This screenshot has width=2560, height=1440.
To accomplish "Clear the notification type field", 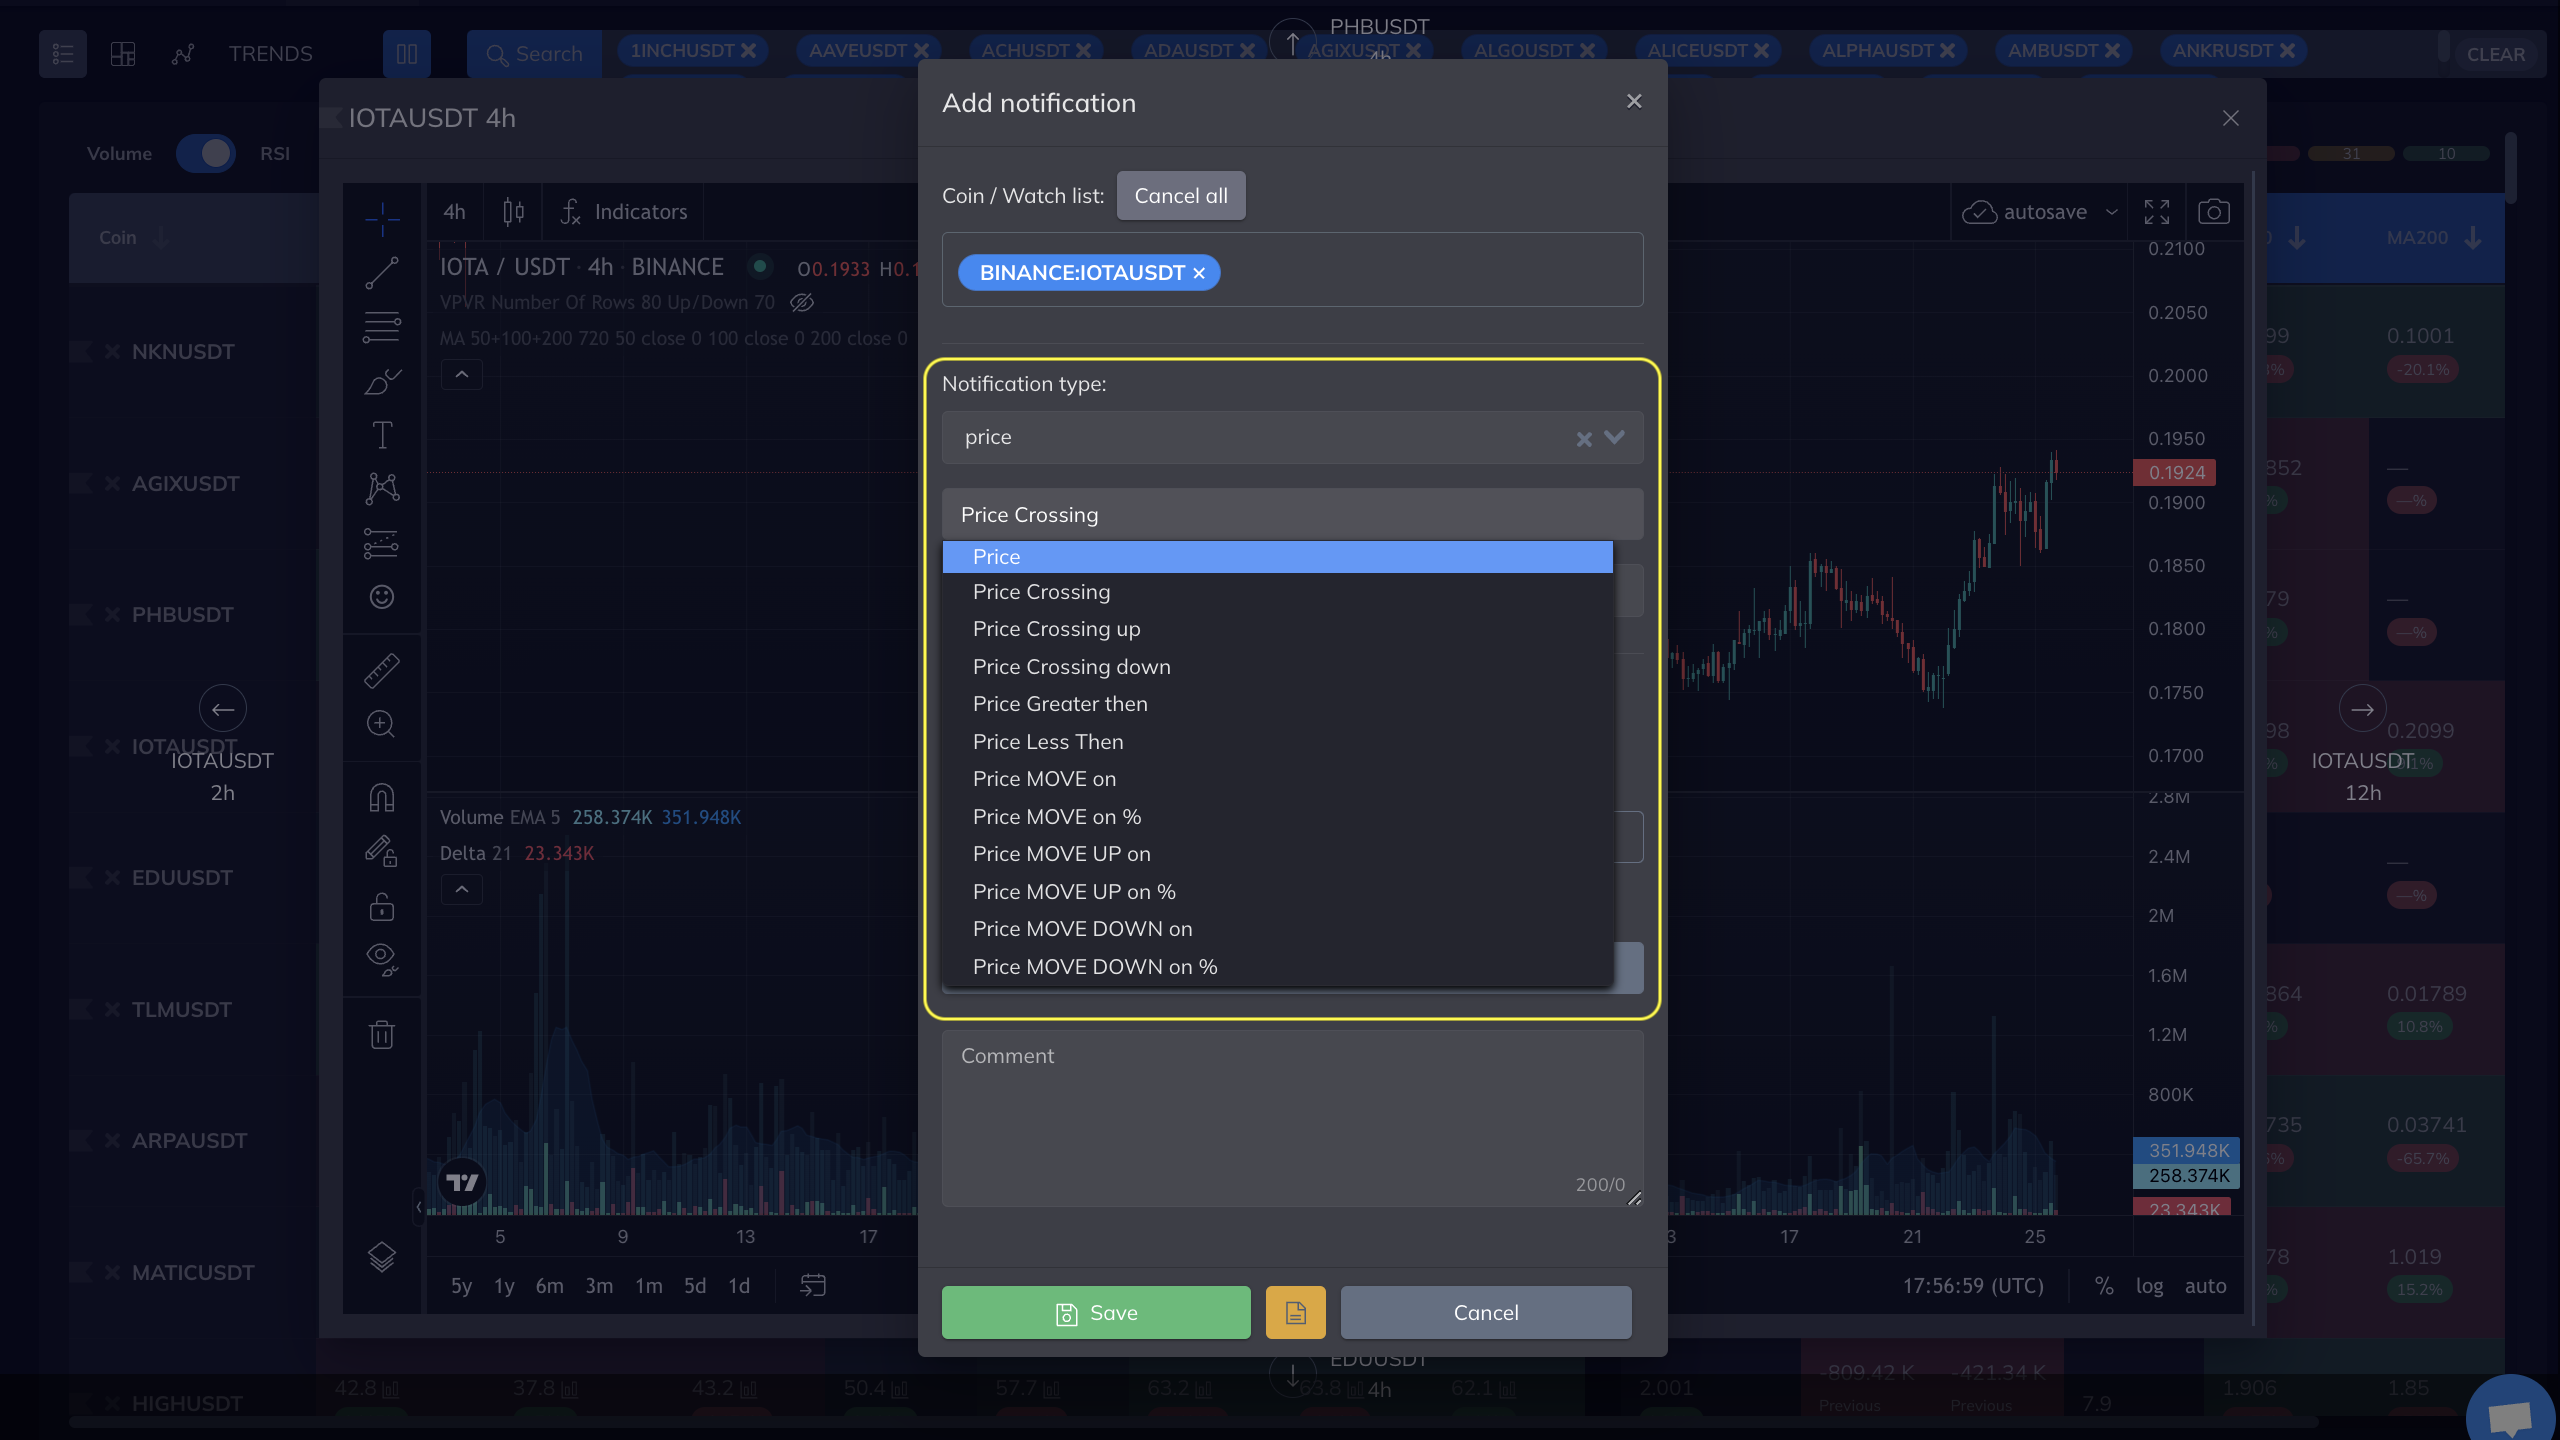I will click(1584, 439).
